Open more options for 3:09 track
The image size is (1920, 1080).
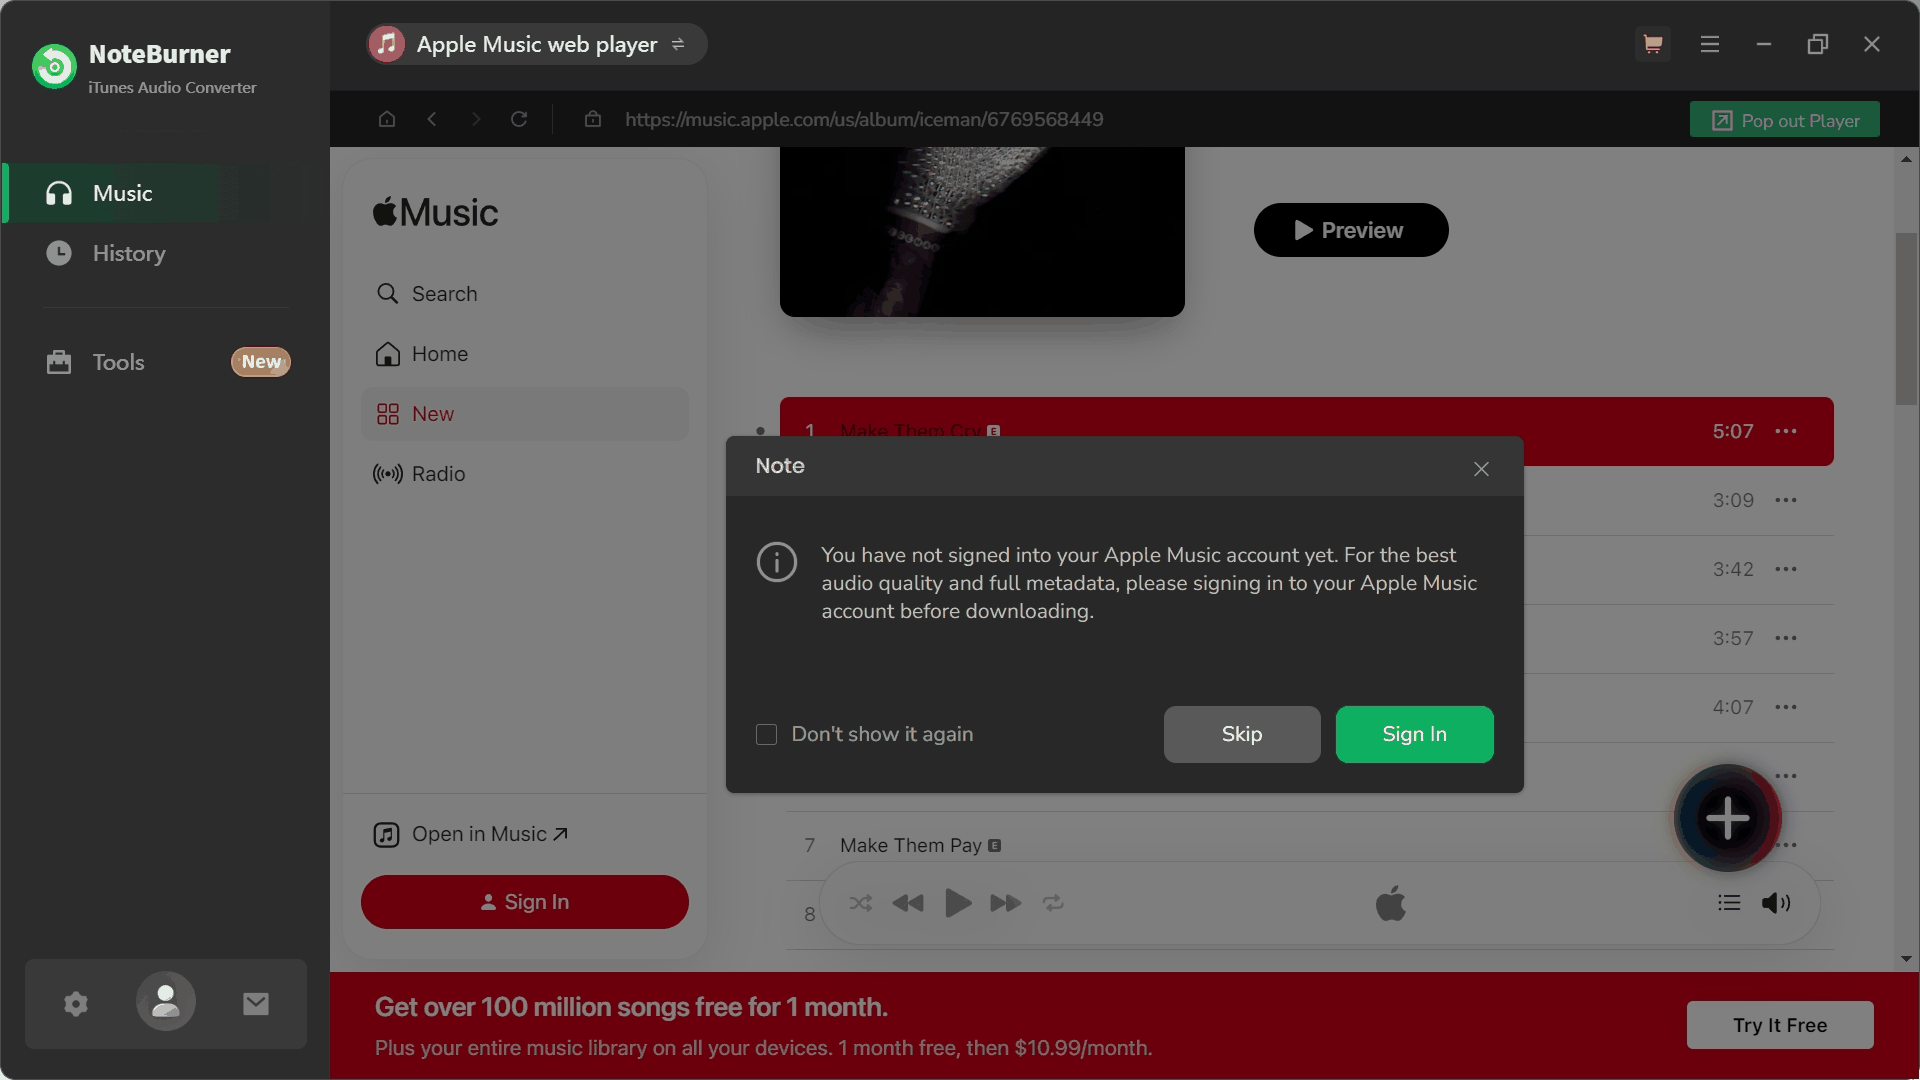pos(1786,500)
